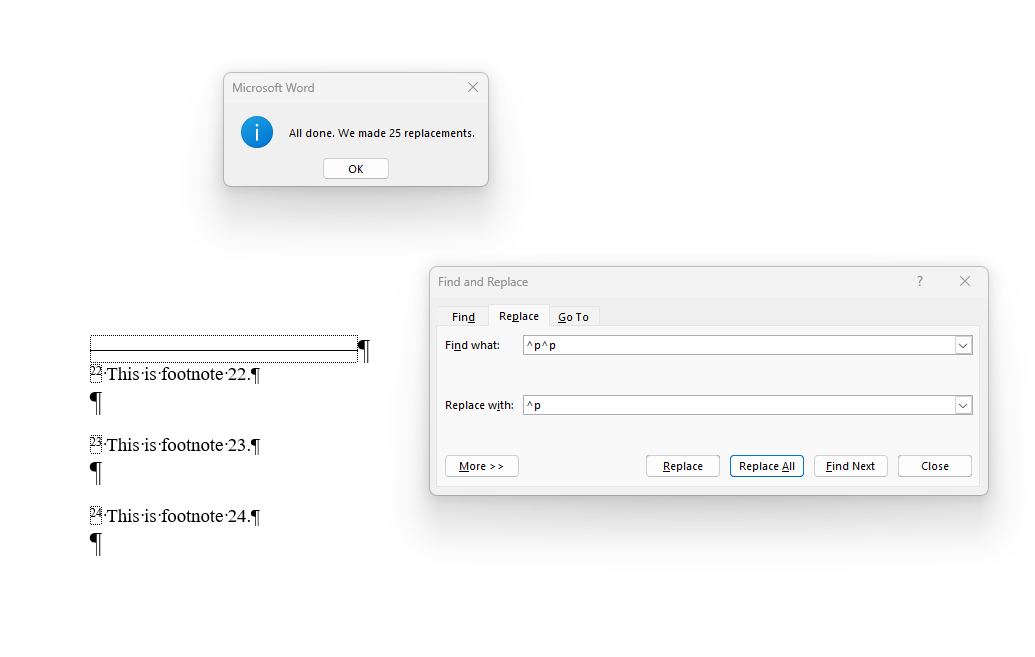
Task: Switch to the Find tab
Action: (x=462, y=316)
